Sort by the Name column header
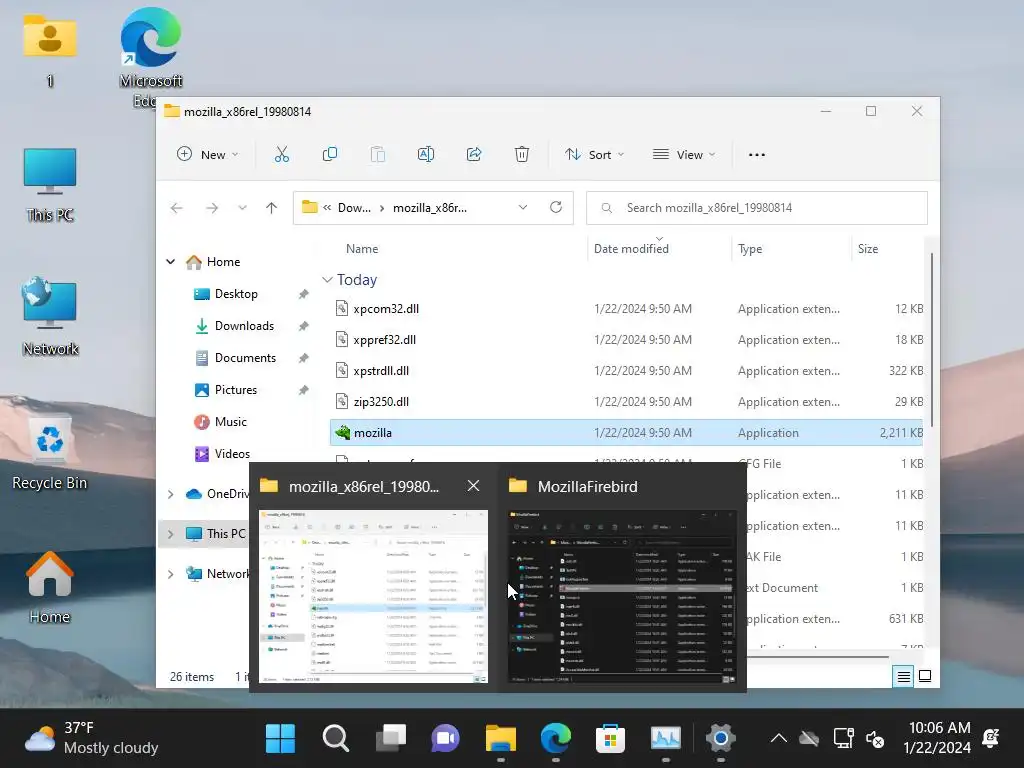Viewport: 1024px width, 768px height. (362, 249)
